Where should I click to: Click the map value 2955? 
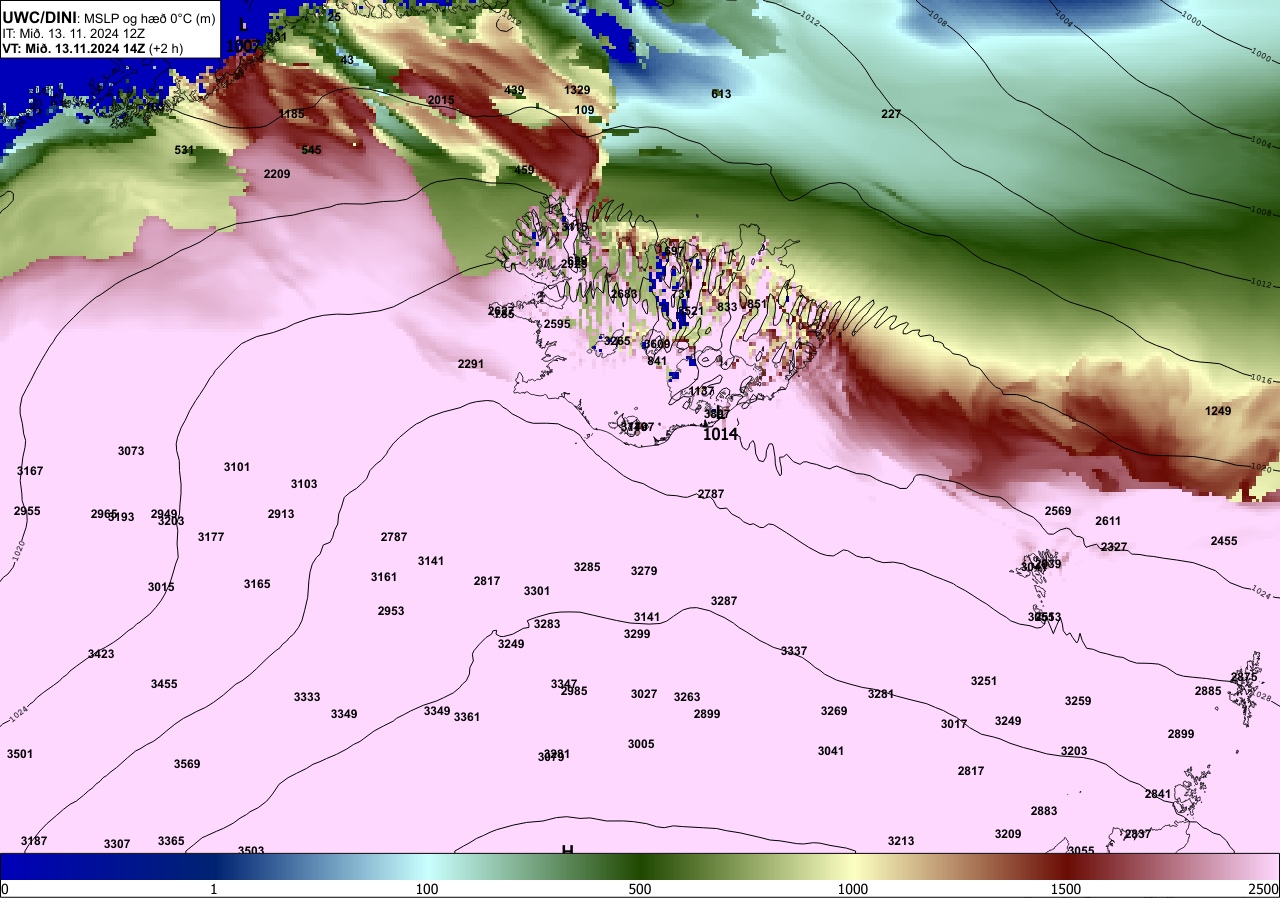pyautogui.click(x=27, y=511)
